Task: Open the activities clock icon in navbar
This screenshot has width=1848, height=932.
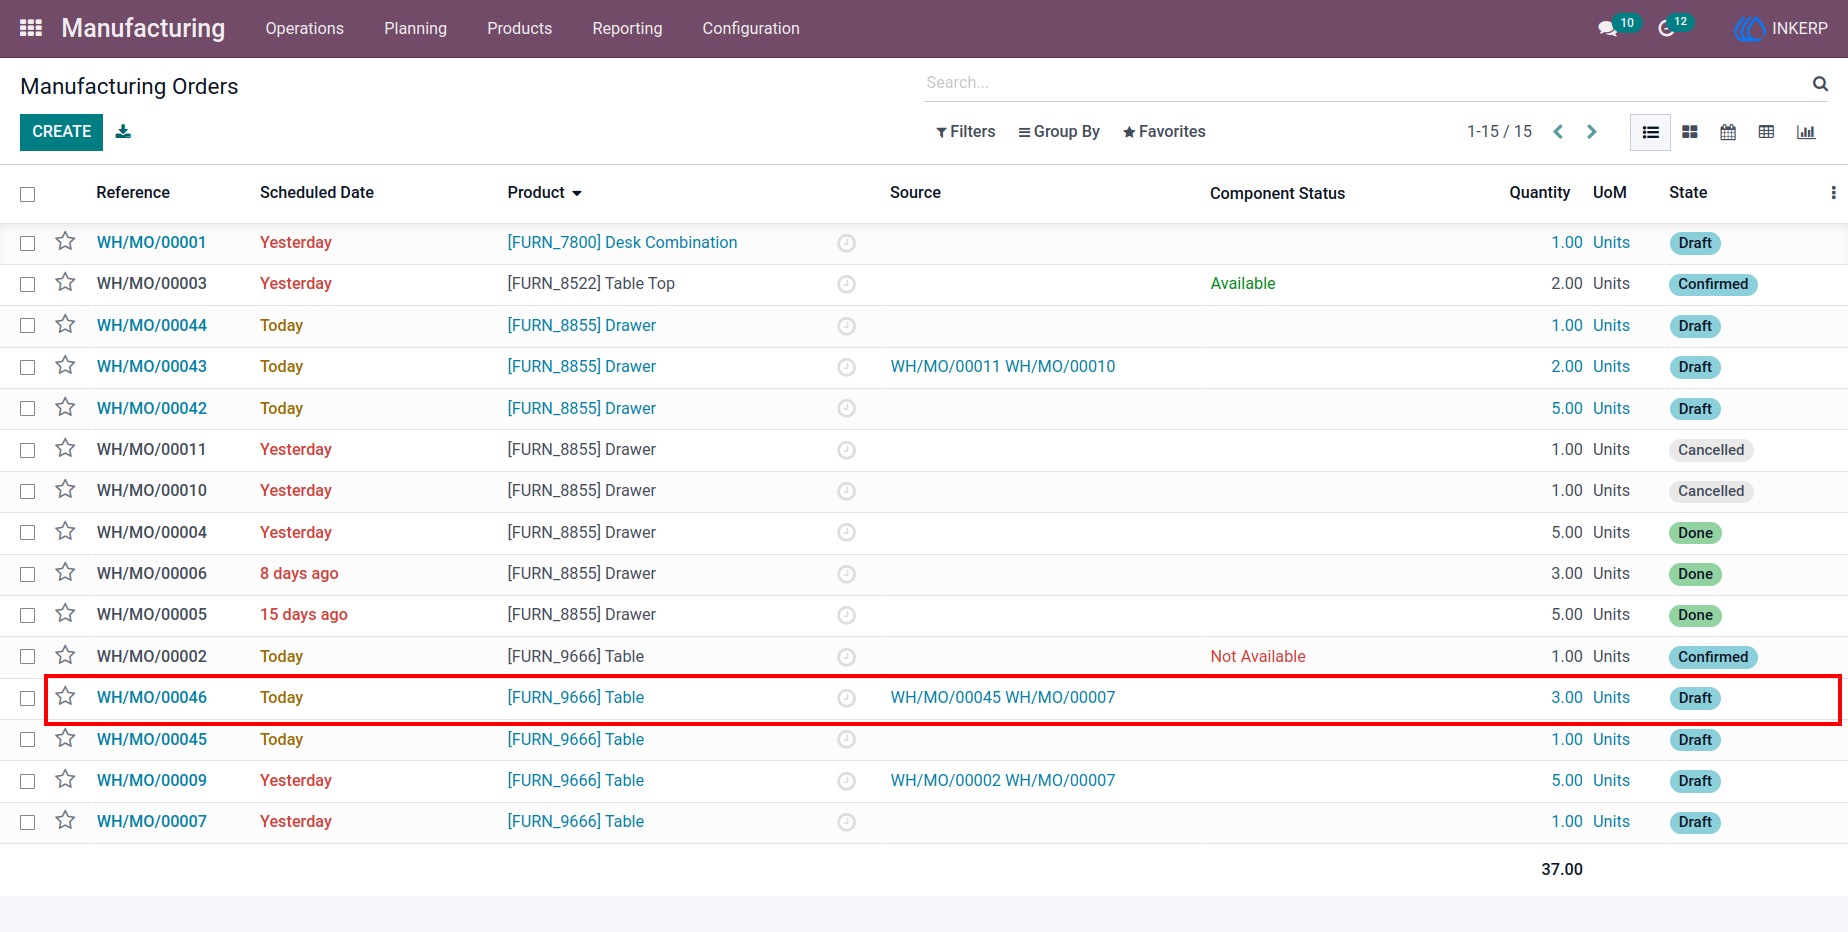Action: [1666, 28]
